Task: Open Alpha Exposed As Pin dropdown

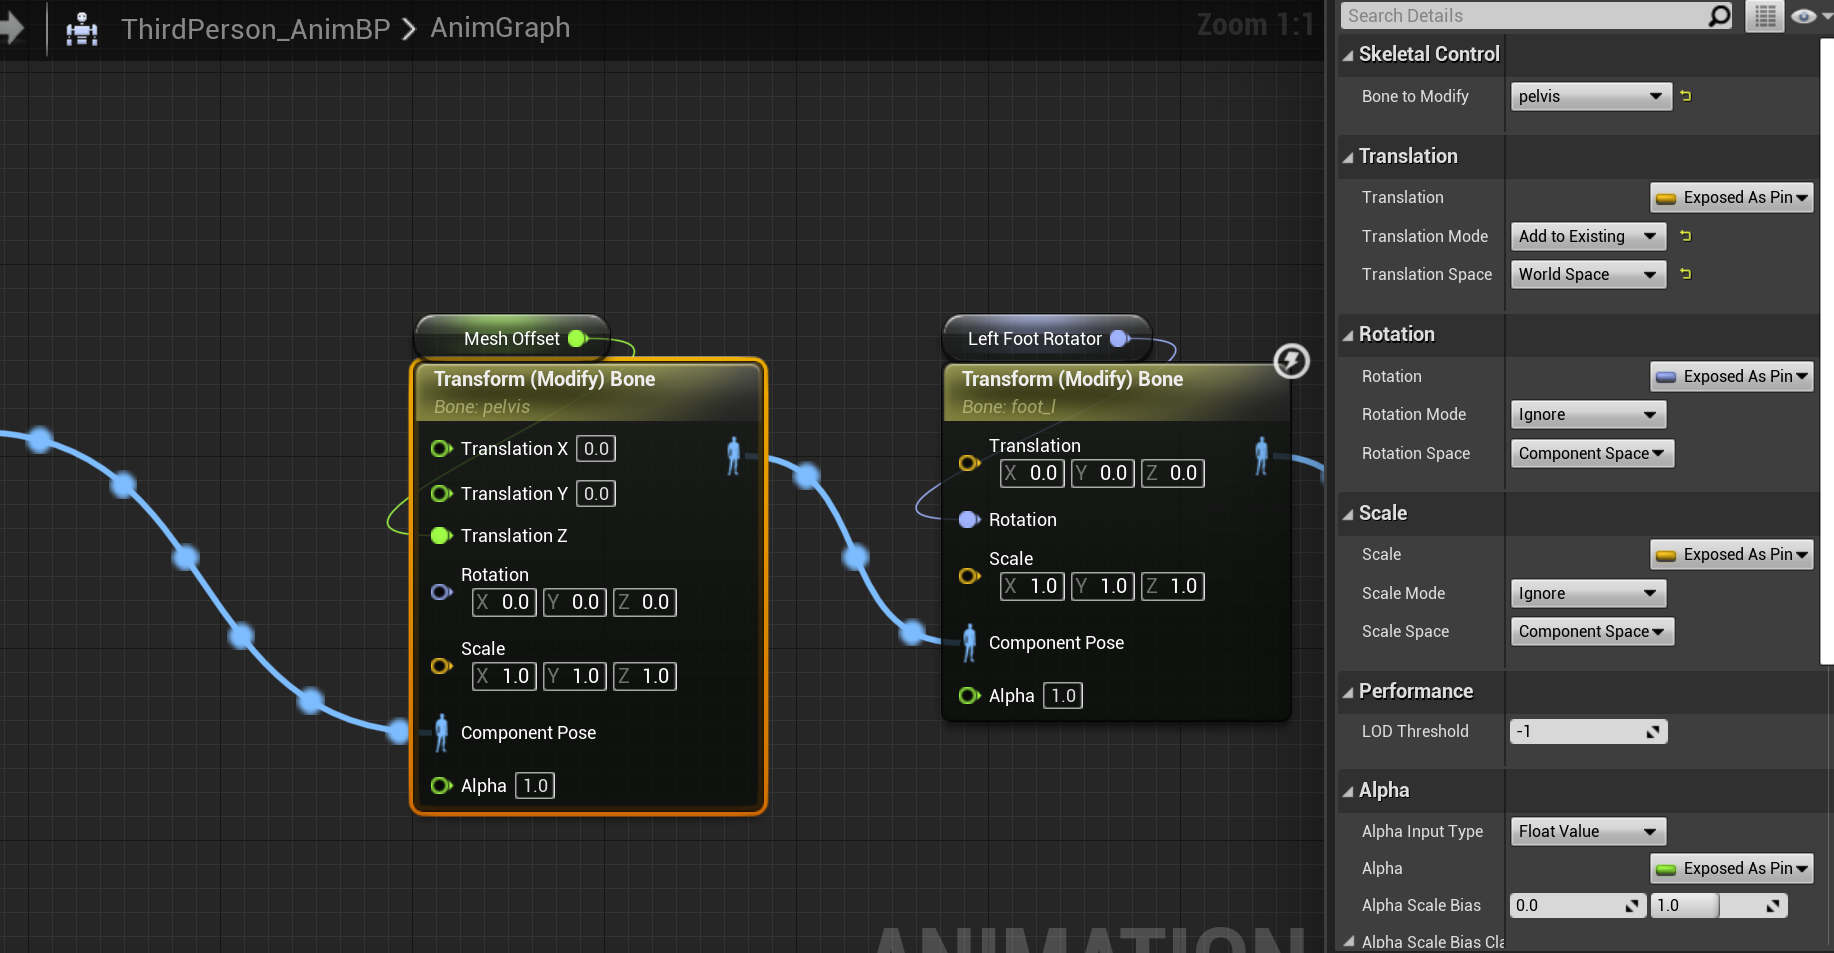Action: tap(1732, 868)
